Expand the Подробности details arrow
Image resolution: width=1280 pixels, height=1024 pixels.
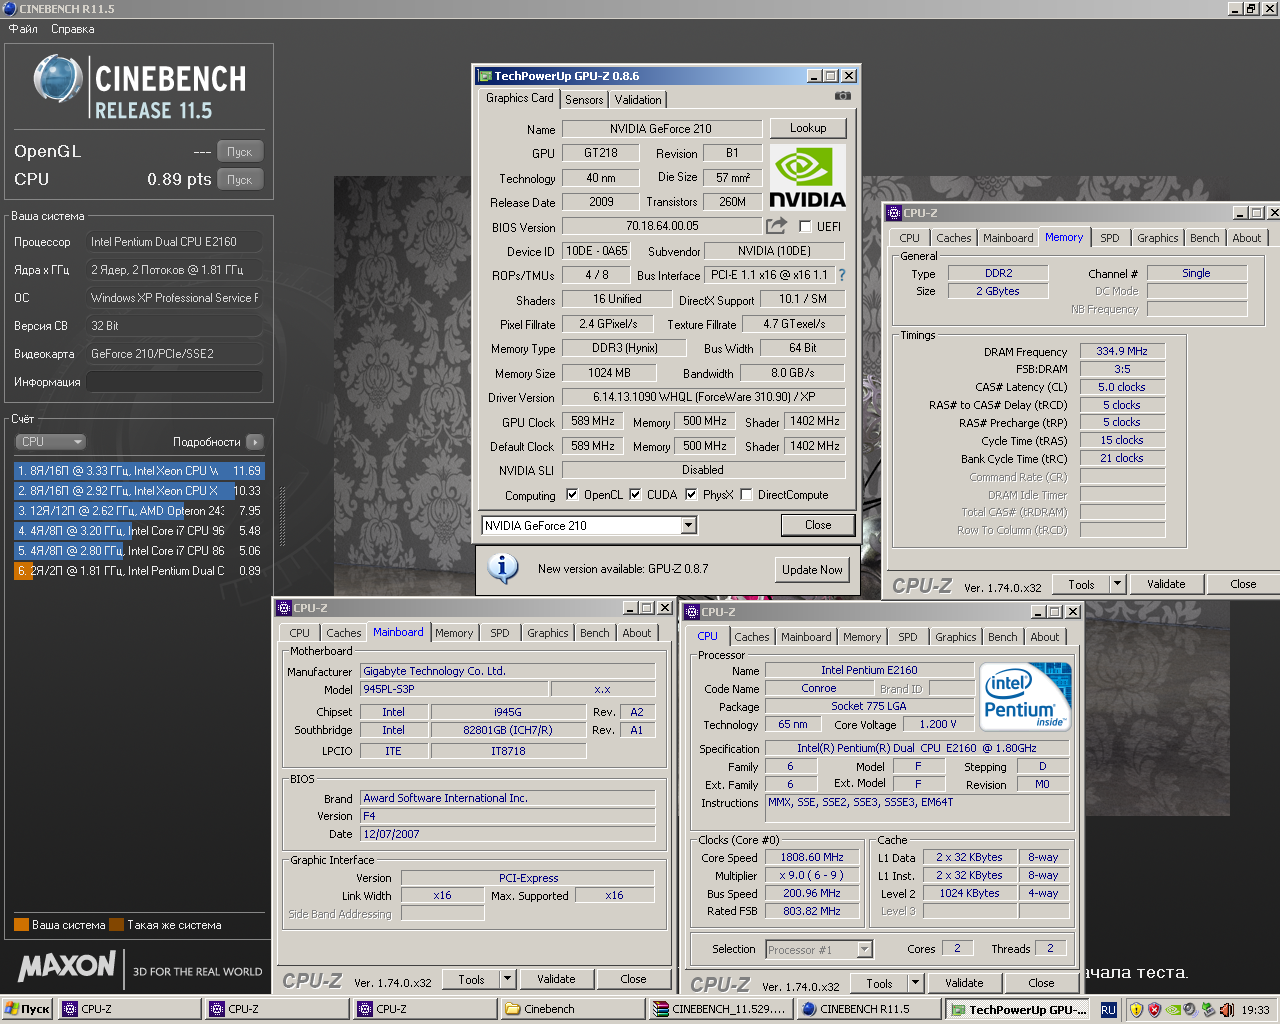[x=255, y=441]
